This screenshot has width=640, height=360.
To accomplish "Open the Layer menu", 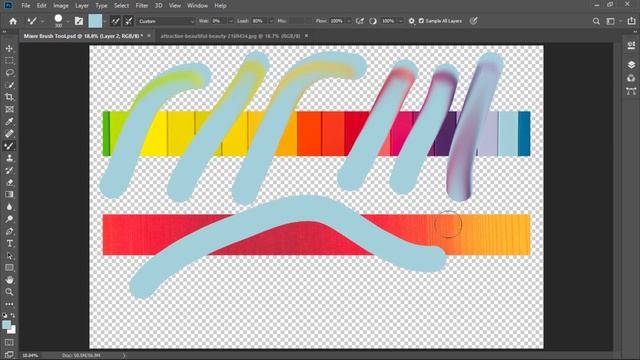I will [x=82, y=6].
